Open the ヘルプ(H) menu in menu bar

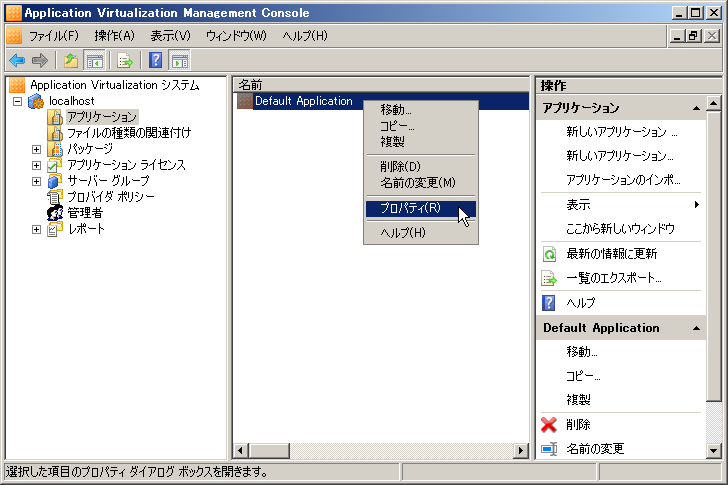click(305, 36)
